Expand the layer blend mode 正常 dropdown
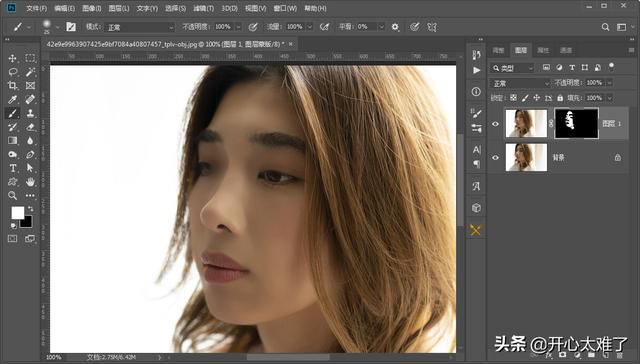The height and width of the screenshot is (364, 640). tap(520, 83)
